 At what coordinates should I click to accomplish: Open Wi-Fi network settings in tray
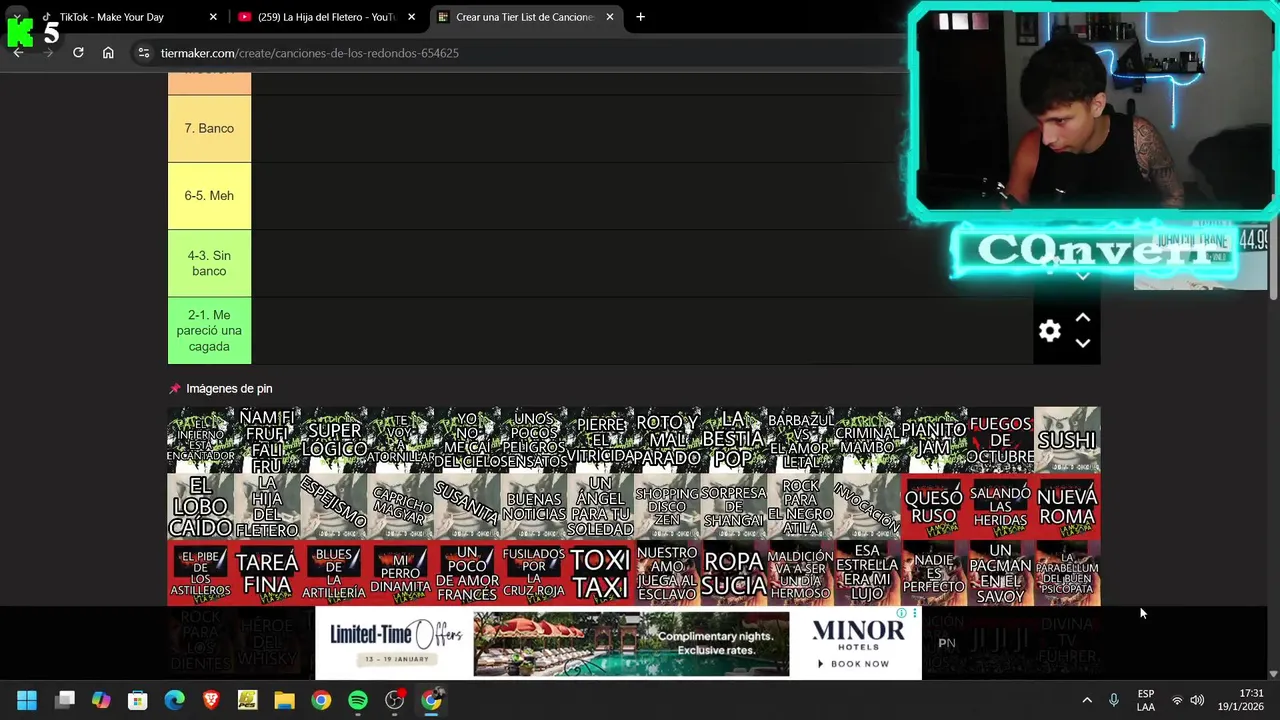pyautogui.click(x=1177, y=701)
